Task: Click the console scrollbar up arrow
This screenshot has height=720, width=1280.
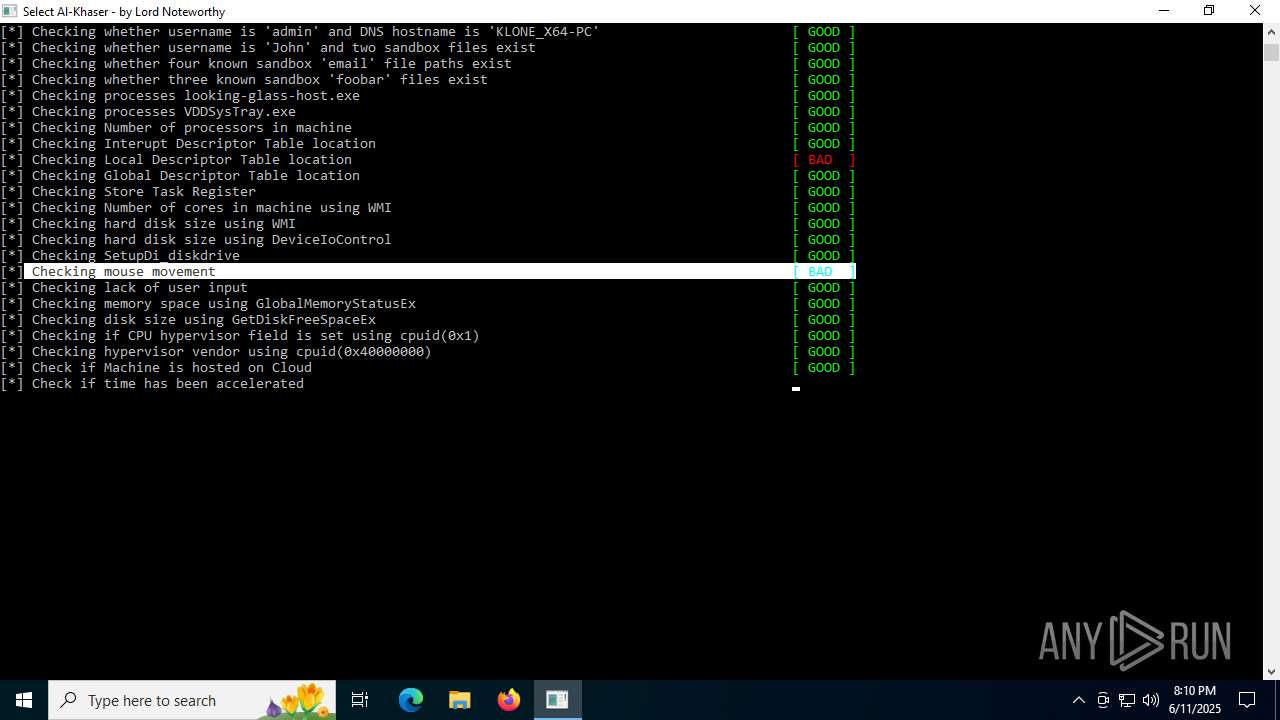Action: [x=1271, y=32]
